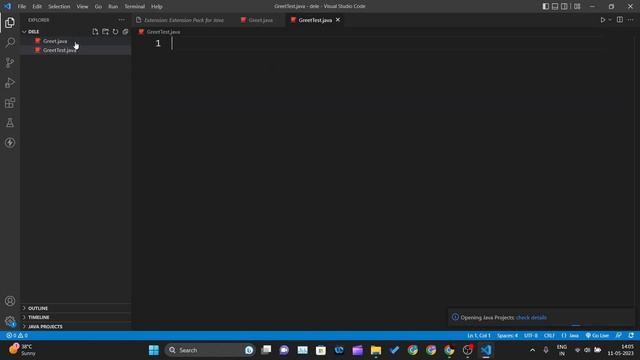Open the File menu
640x360 pixels.
coord(22,6)
